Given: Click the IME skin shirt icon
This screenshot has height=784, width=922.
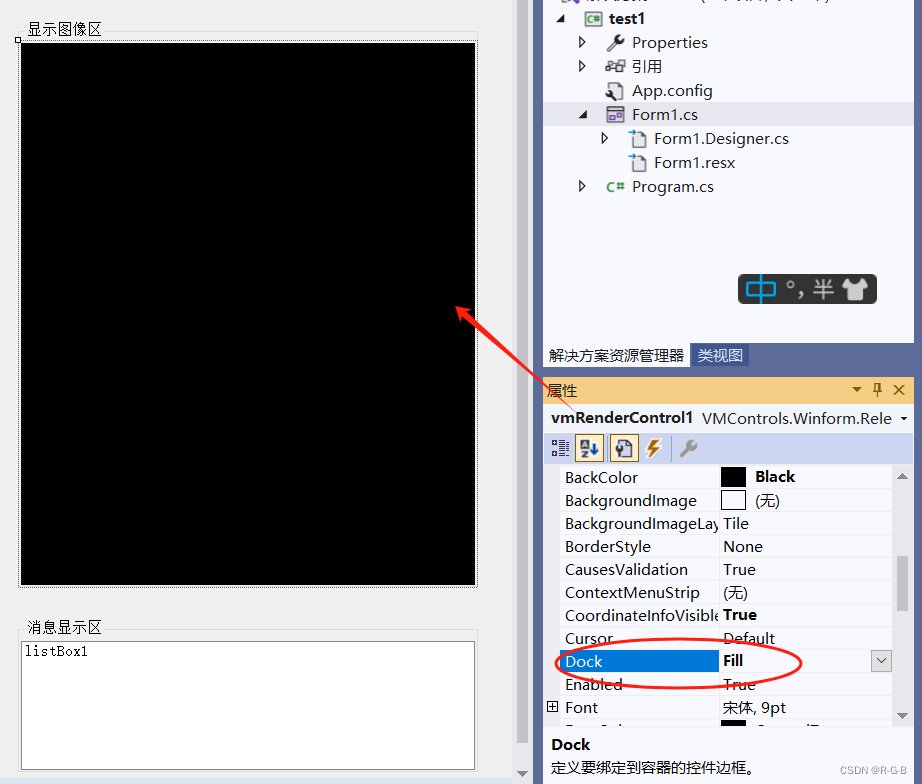Looking at the screenshot, I should tap(855, 289).
